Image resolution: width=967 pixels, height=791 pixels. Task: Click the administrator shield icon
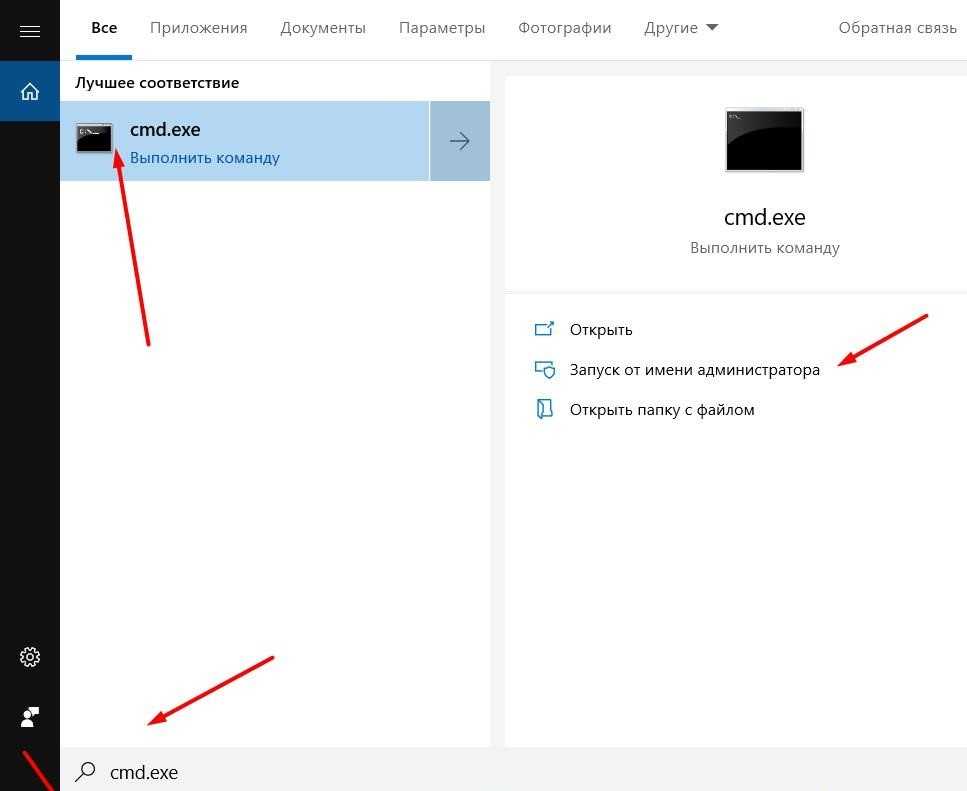544,369
